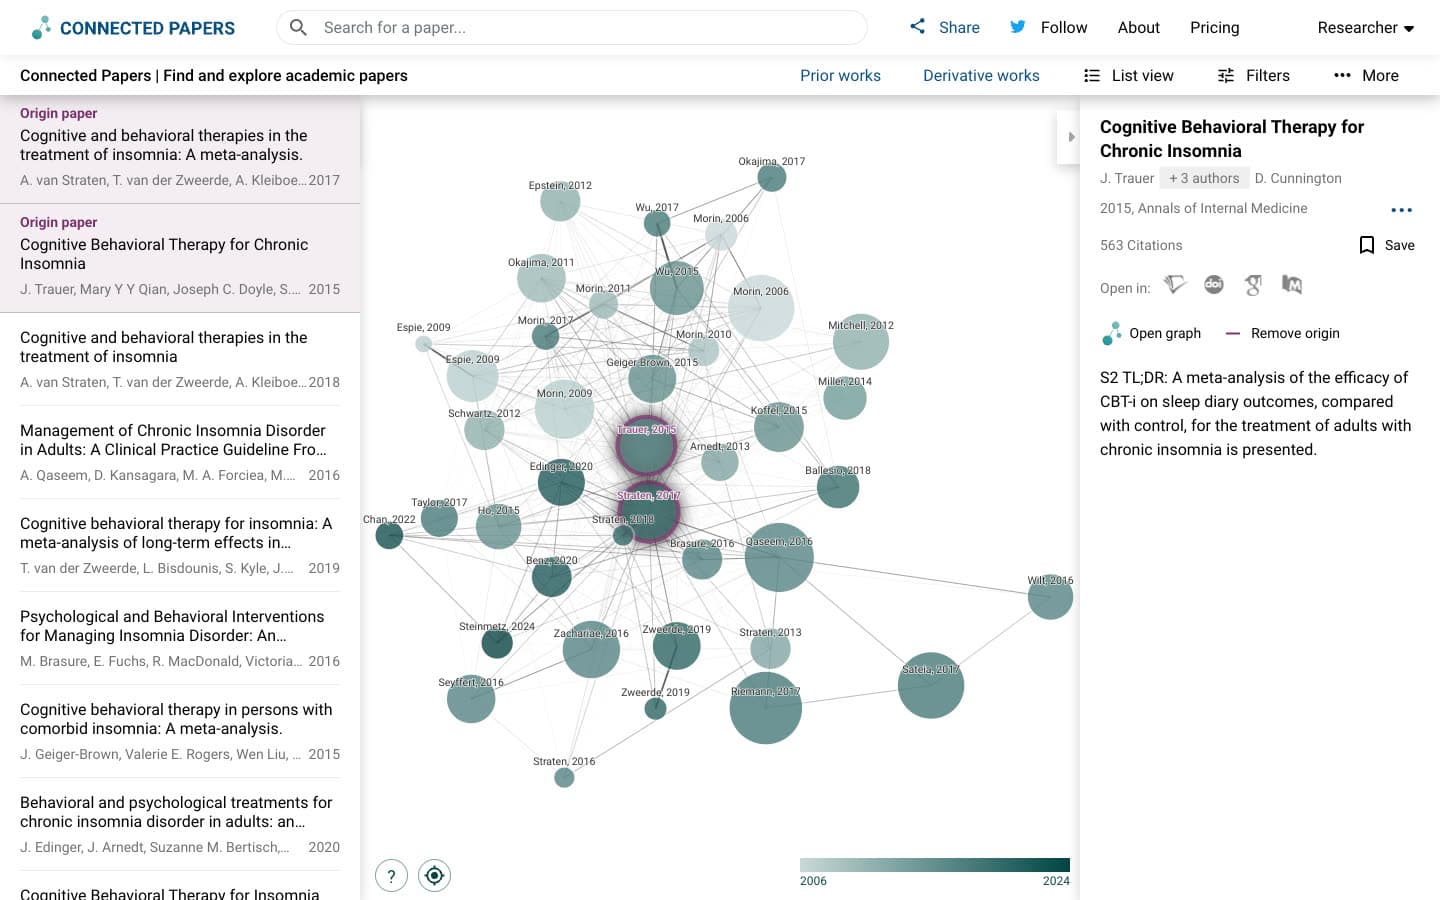This screenshot has height=900, width=1440.
Task: Recenter the graph with target icon
Action: click(x=434, y=876)
